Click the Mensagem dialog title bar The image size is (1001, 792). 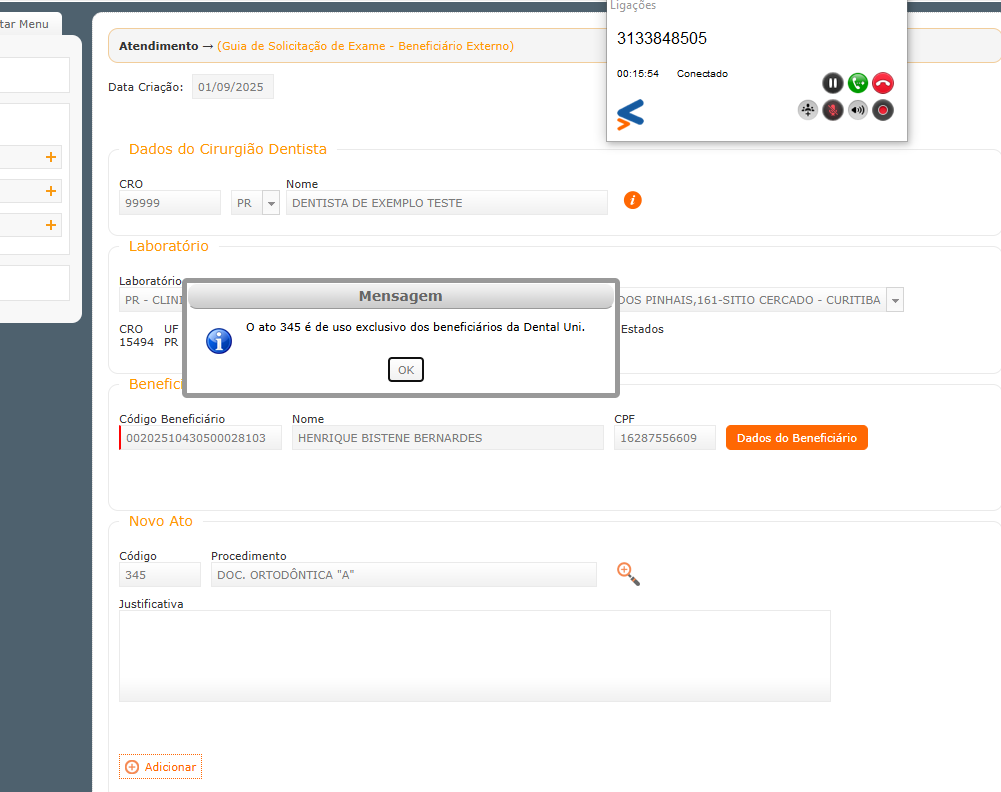(x=401, y=296)
